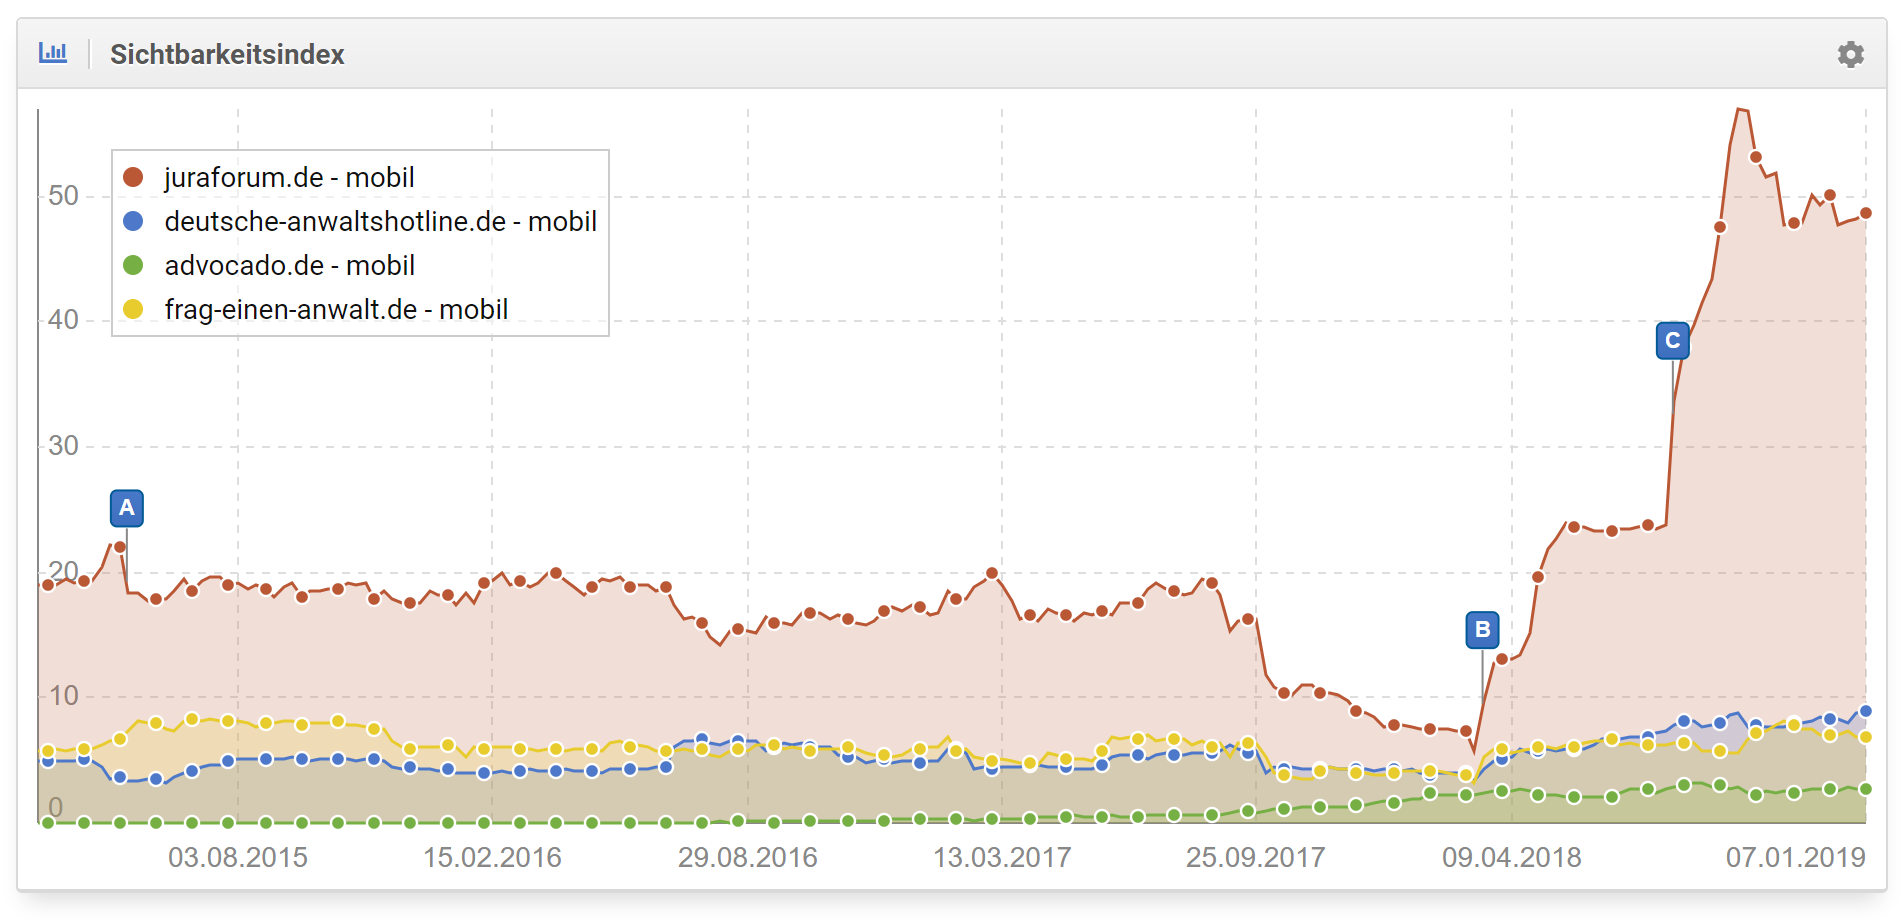Click the 15.02.2016 date axis label

coord(492,857)
